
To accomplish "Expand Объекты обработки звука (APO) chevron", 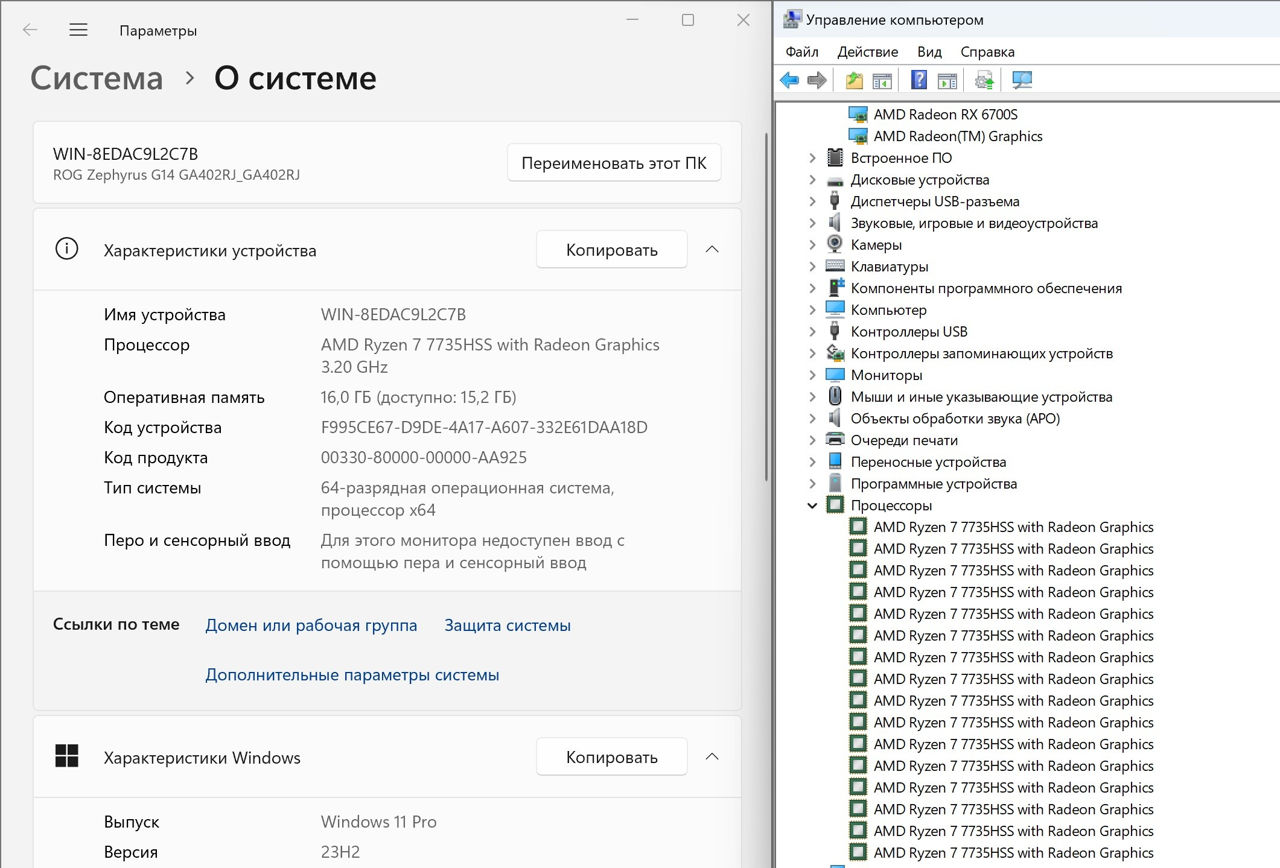I will tap(812, 419).
